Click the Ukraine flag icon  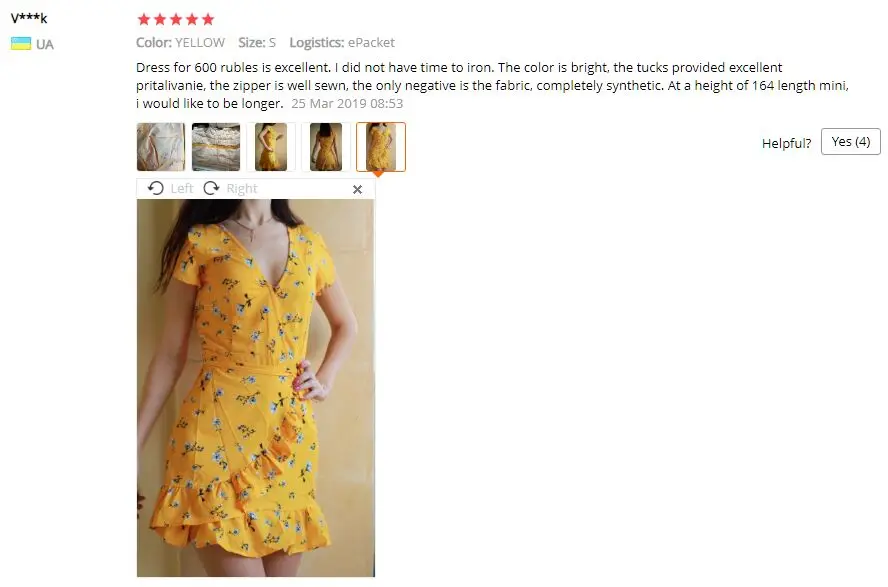[21, 44]
